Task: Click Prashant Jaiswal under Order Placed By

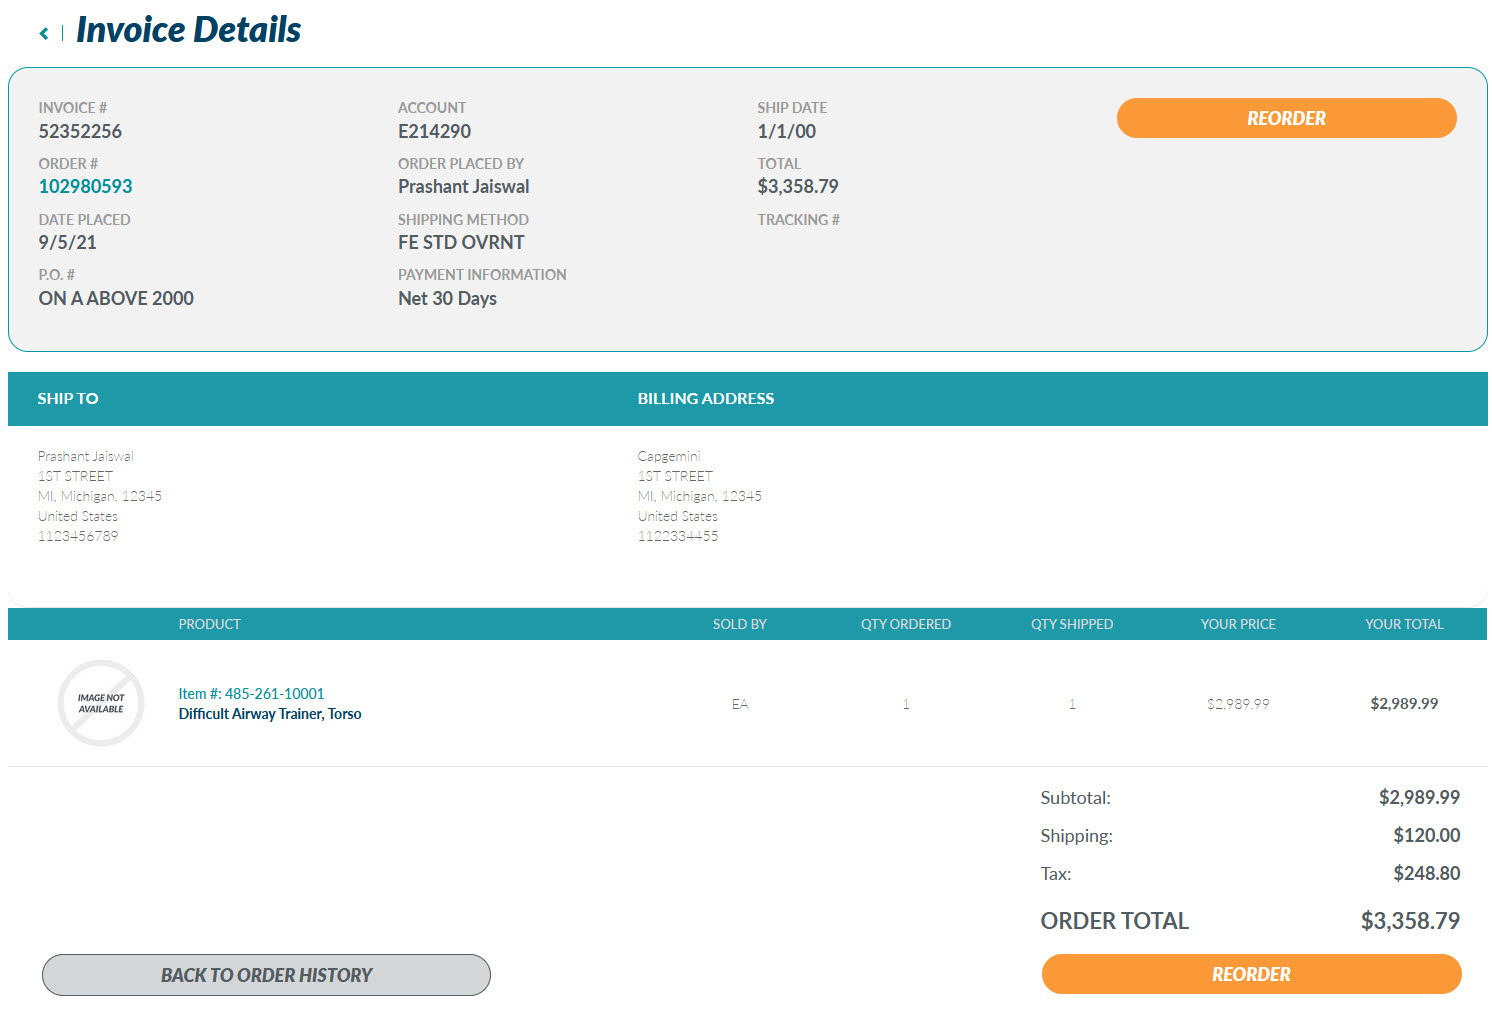Action: click(x=464, y=186)
